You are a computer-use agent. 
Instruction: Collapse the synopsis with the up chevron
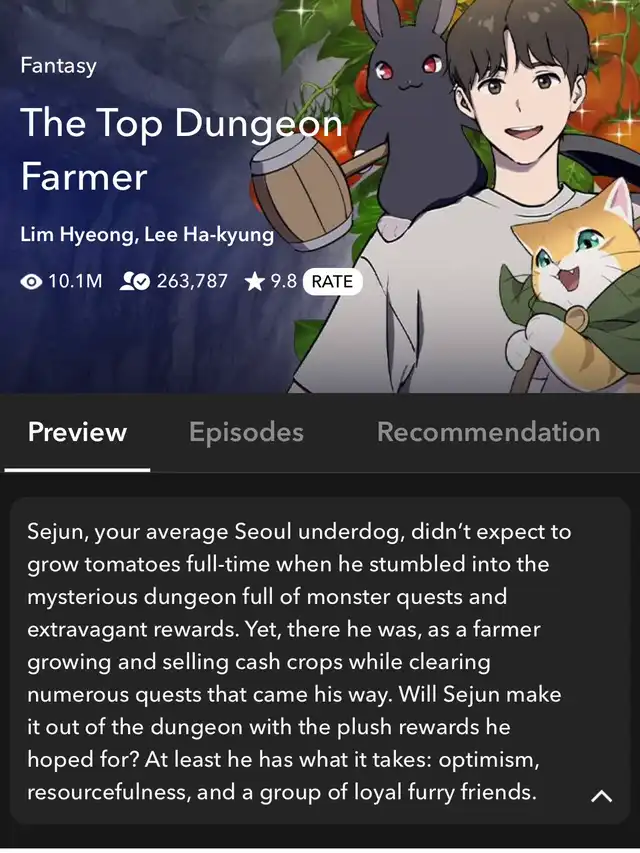click(601, 796)
